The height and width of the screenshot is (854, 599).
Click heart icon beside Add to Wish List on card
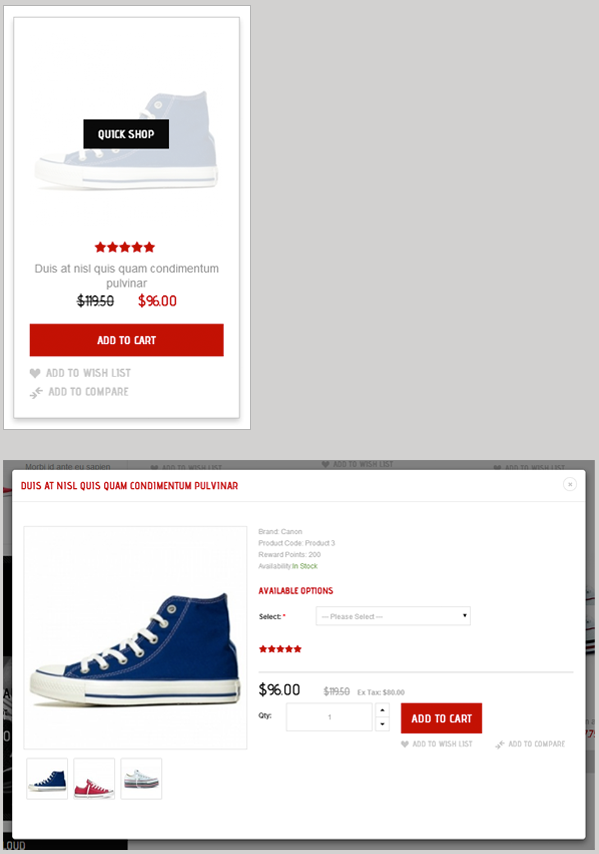click(x=35, y=373)
